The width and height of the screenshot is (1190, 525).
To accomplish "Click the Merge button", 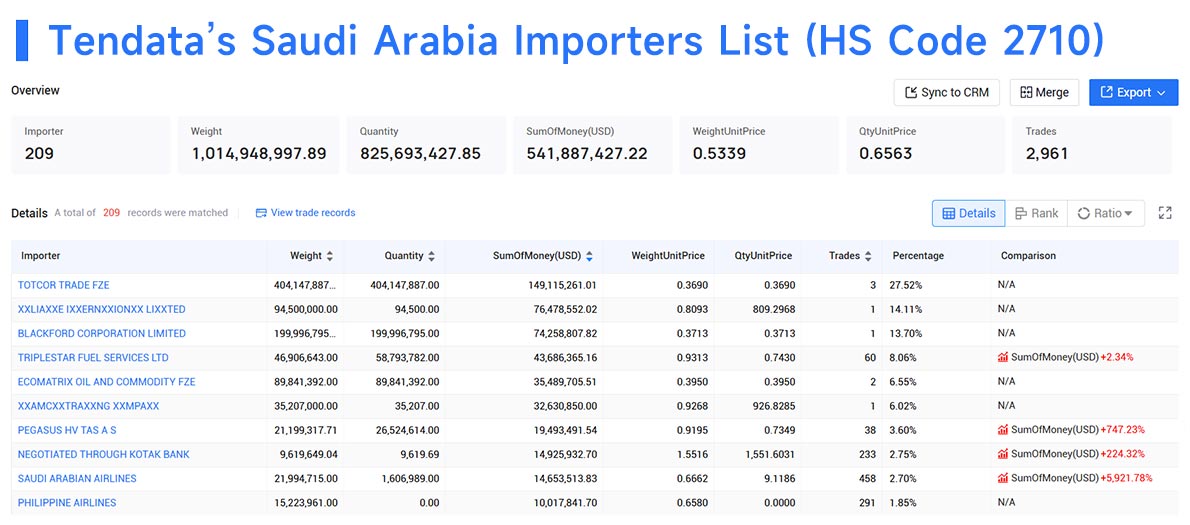I will tap(1044, 93).
